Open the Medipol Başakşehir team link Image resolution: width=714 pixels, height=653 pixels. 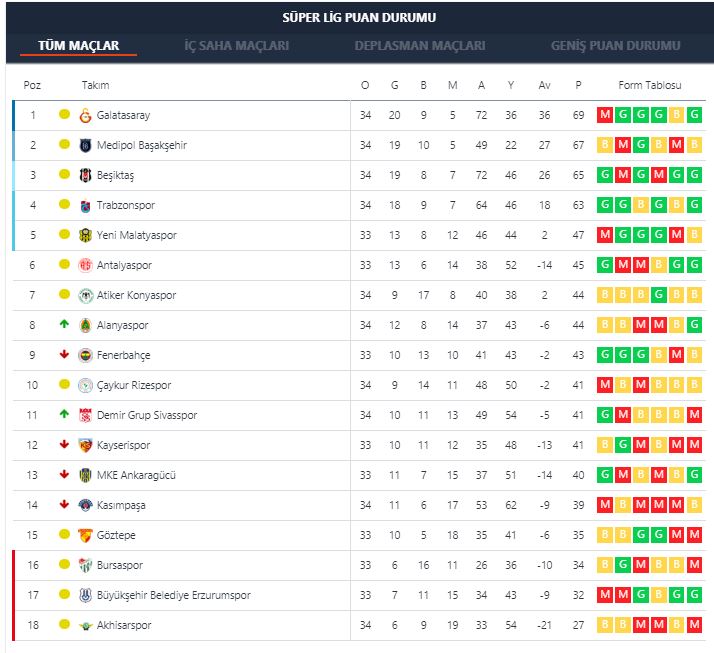click(142, 145)
